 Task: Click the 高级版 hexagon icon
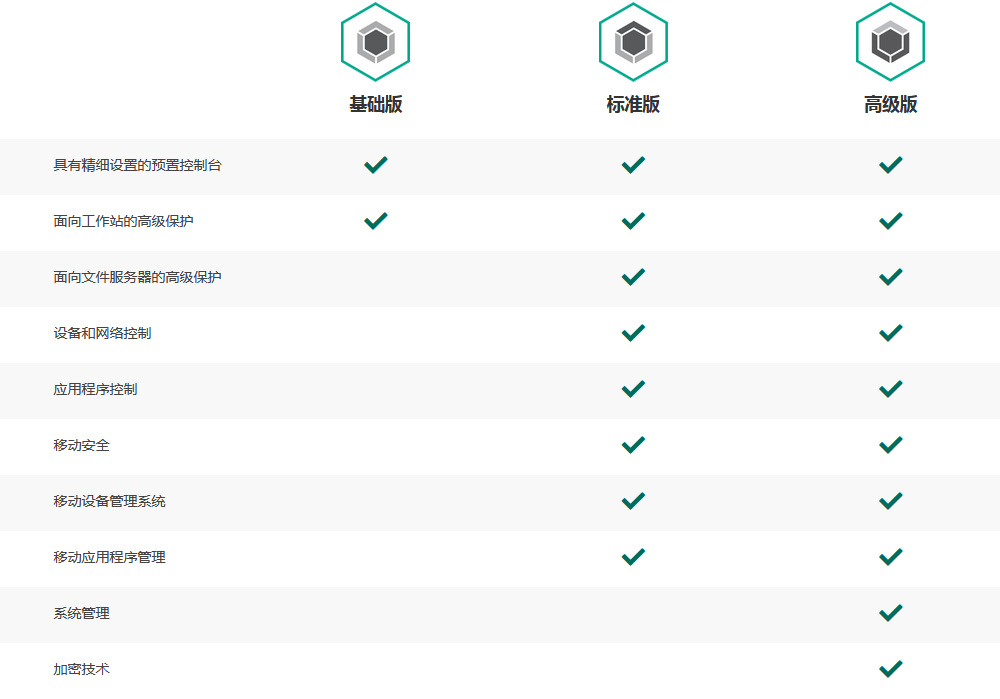[890, 42]
